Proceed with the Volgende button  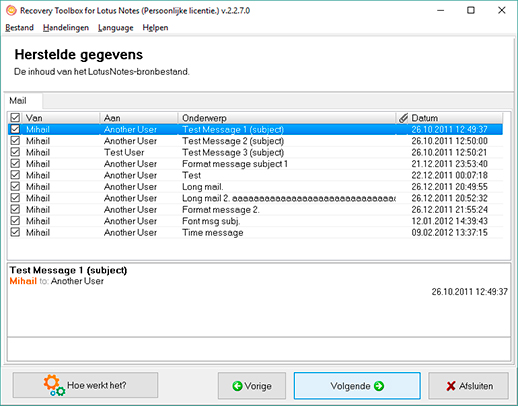(x=357, y=386)
